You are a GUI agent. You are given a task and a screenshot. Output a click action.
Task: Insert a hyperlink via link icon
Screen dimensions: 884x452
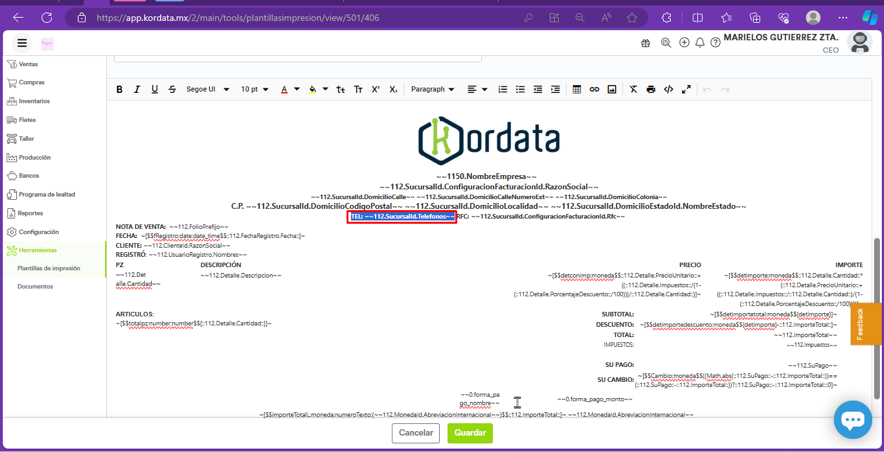coord(594,90)
